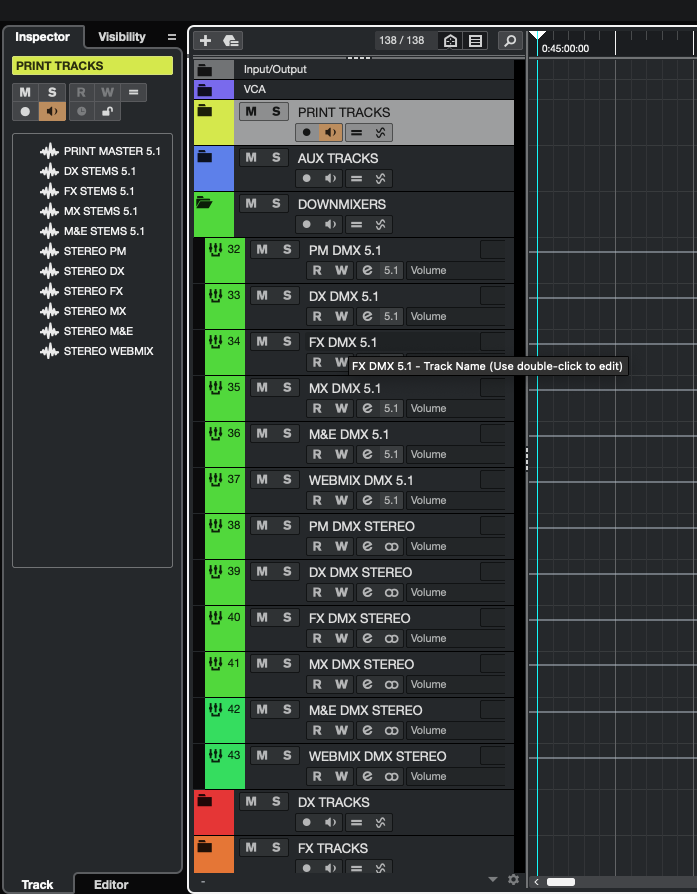Click the yellow PRINT TRACKS folder icon
Screen dimensions: 697x894
tap(205, 111)
